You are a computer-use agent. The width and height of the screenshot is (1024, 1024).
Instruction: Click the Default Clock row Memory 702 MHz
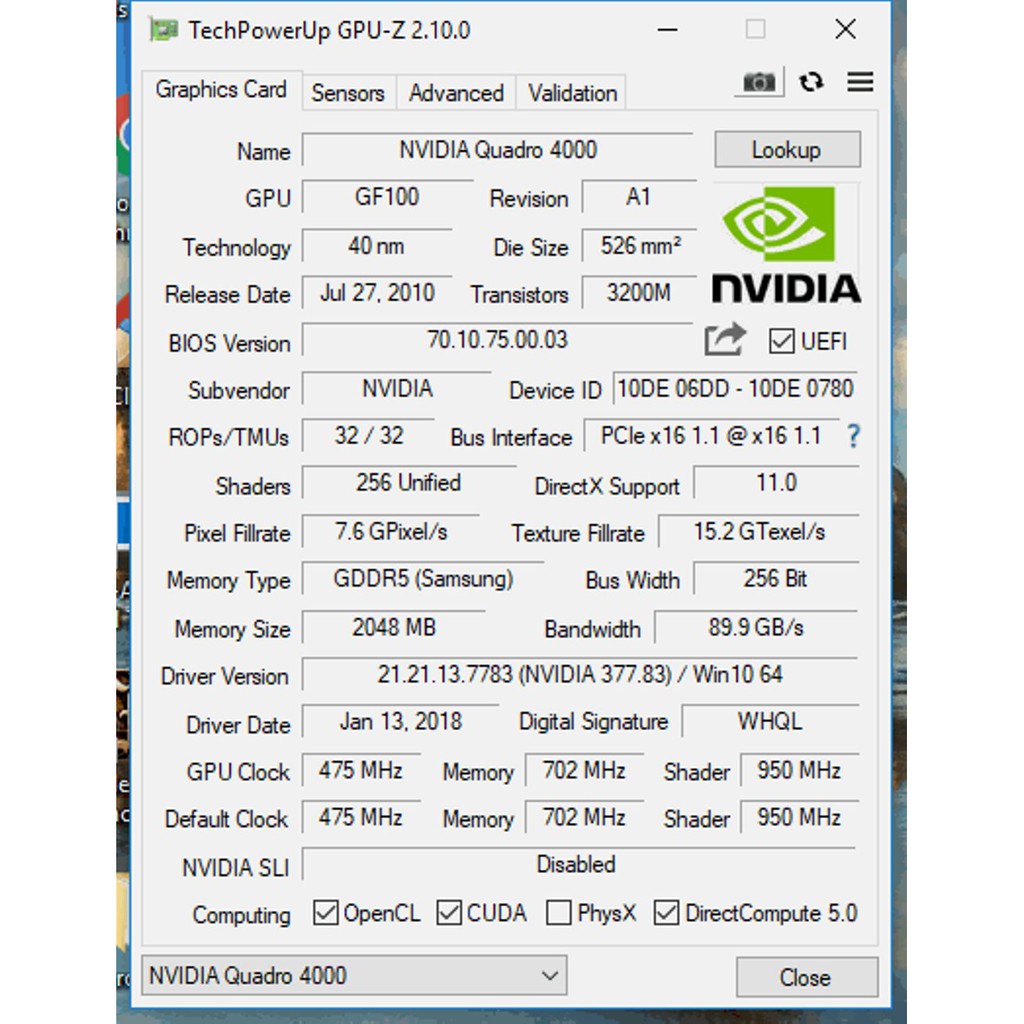point(584,817)
